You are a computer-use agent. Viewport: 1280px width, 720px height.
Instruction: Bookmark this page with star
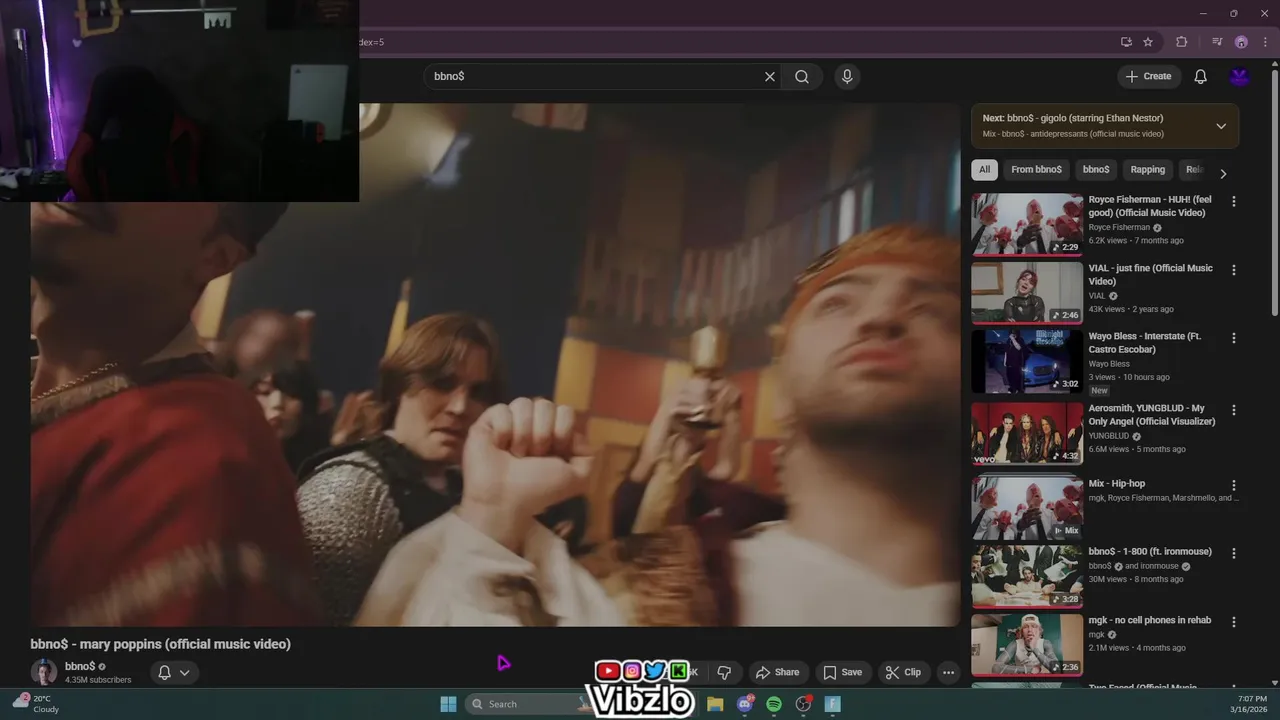point(1148,42)
